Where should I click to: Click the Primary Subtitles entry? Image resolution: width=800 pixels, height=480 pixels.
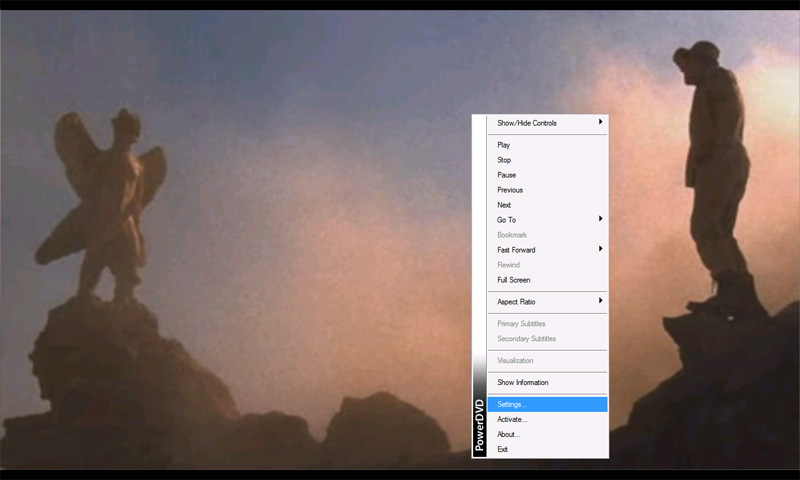[547, 324]
